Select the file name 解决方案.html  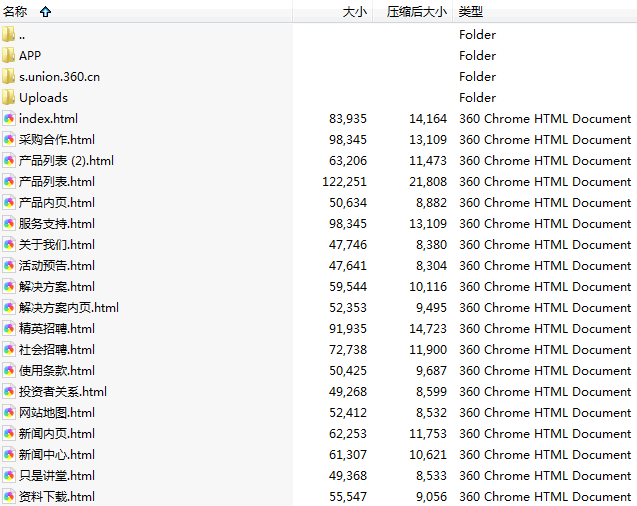click(x=57, y=287)
